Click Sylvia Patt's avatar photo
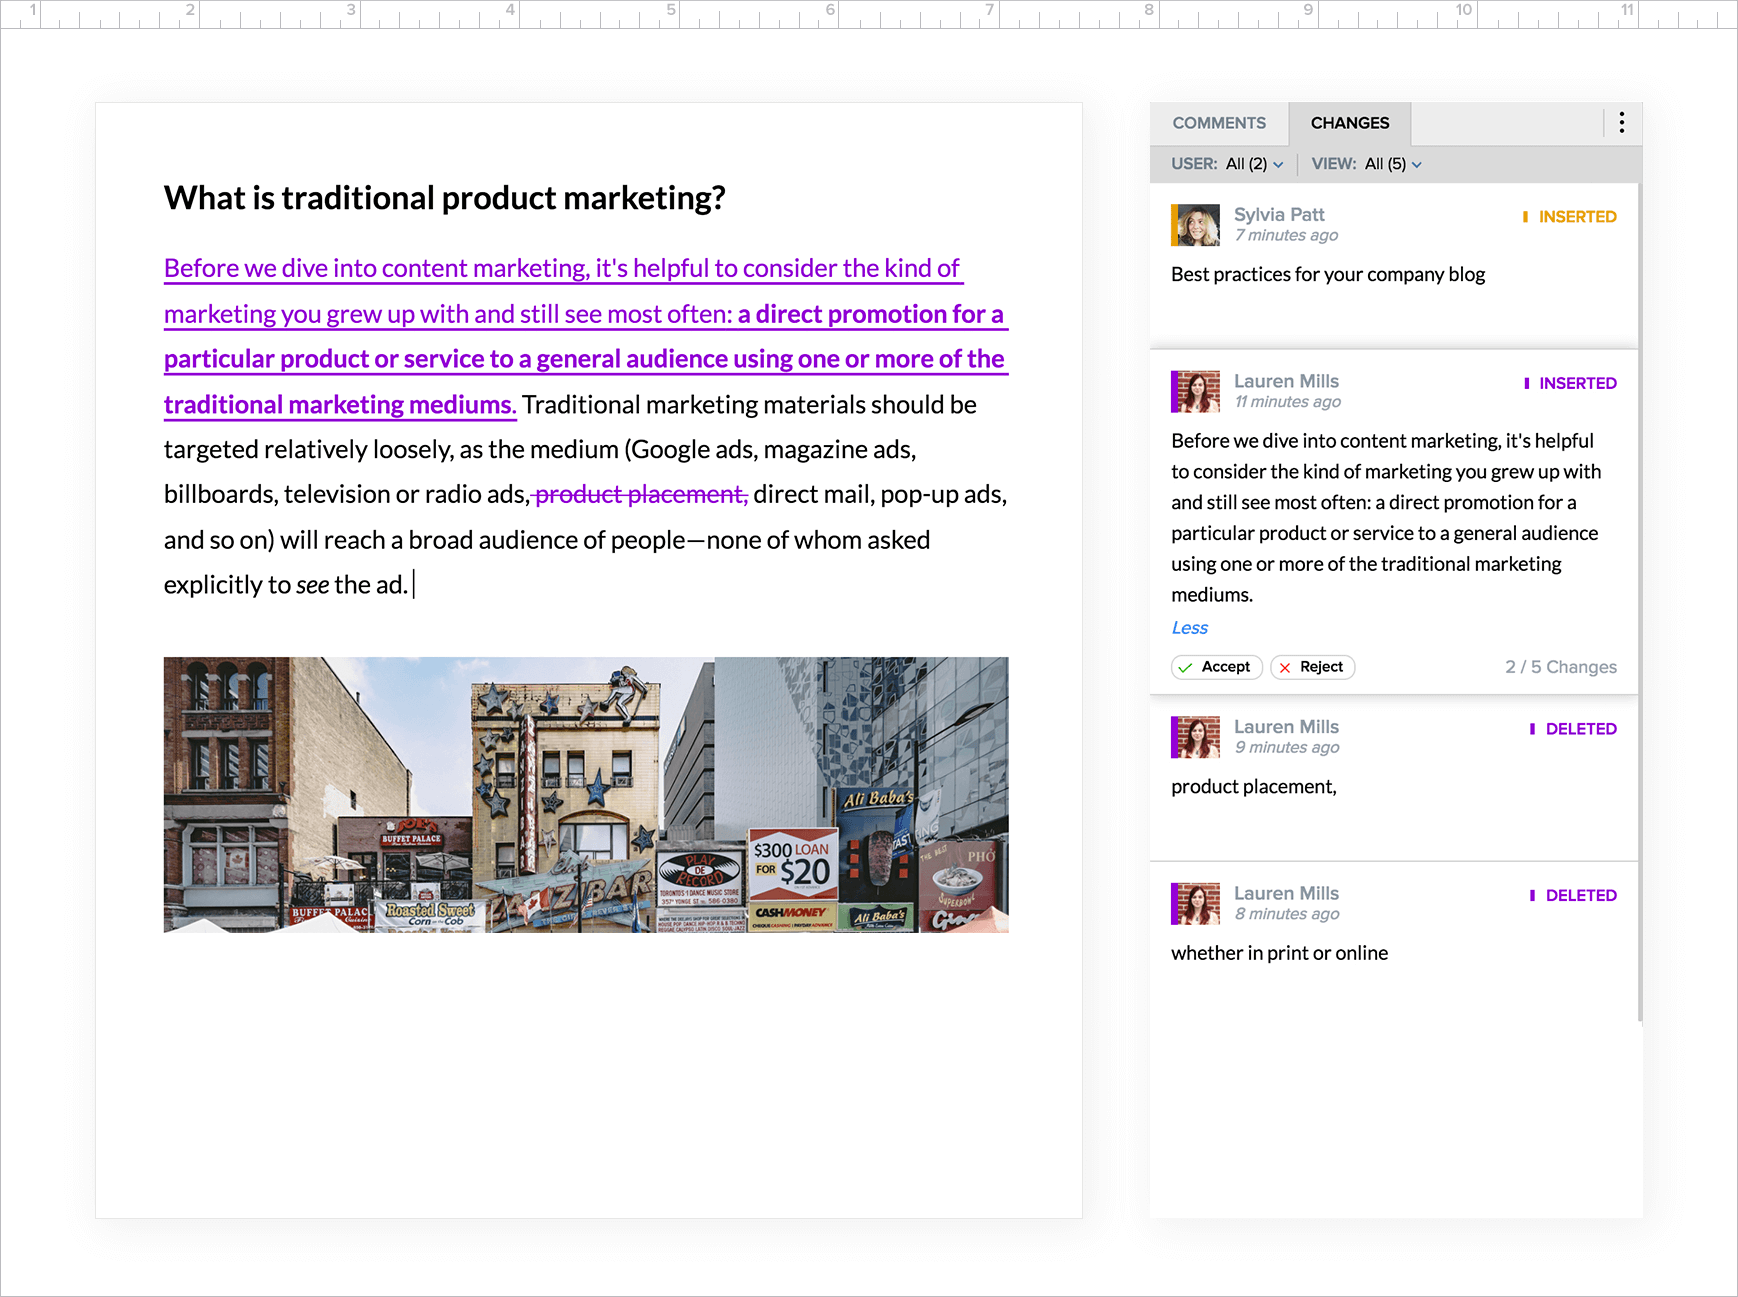Image resolution: width=1738 pixels, height=1297 pixels. pos(1197,225)
